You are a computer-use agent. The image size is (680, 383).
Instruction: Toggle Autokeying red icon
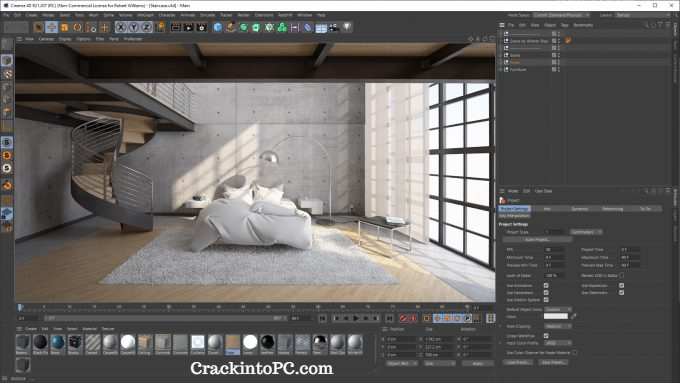click(x=413, y=318)
